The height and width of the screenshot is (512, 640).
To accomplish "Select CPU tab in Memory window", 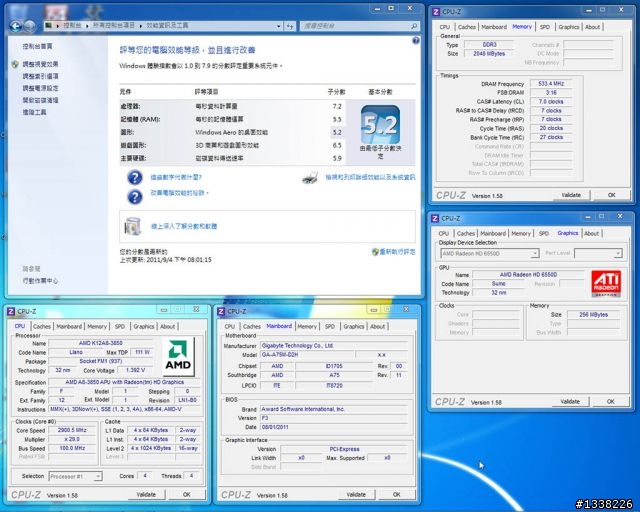I will pos(444,27).
